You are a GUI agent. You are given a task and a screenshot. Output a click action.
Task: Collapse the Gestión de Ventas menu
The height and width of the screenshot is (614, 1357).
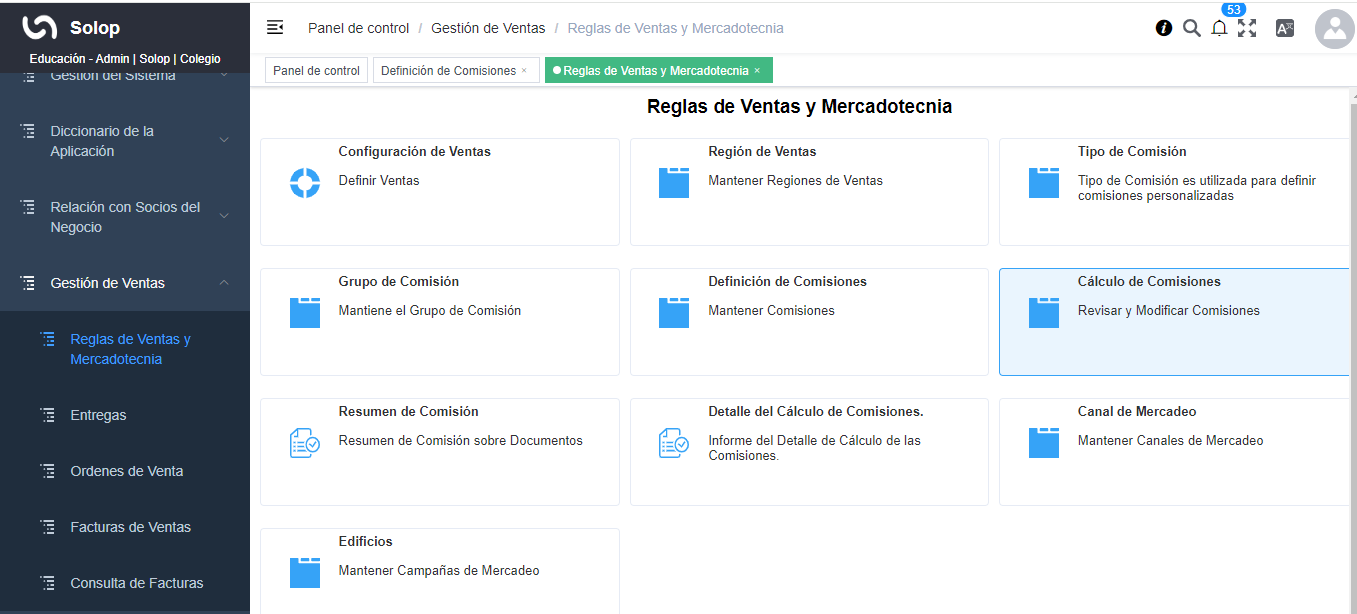click(224, 283)
